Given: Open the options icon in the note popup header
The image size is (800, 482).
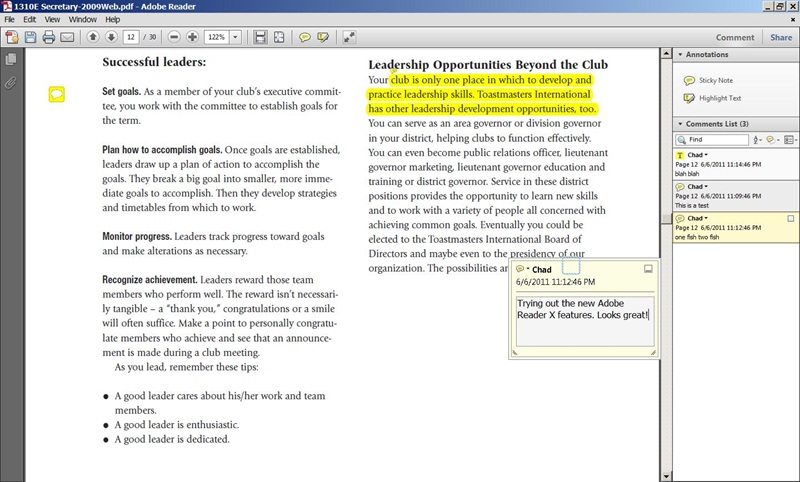Looking at the screenshot, I should [522, 269].
